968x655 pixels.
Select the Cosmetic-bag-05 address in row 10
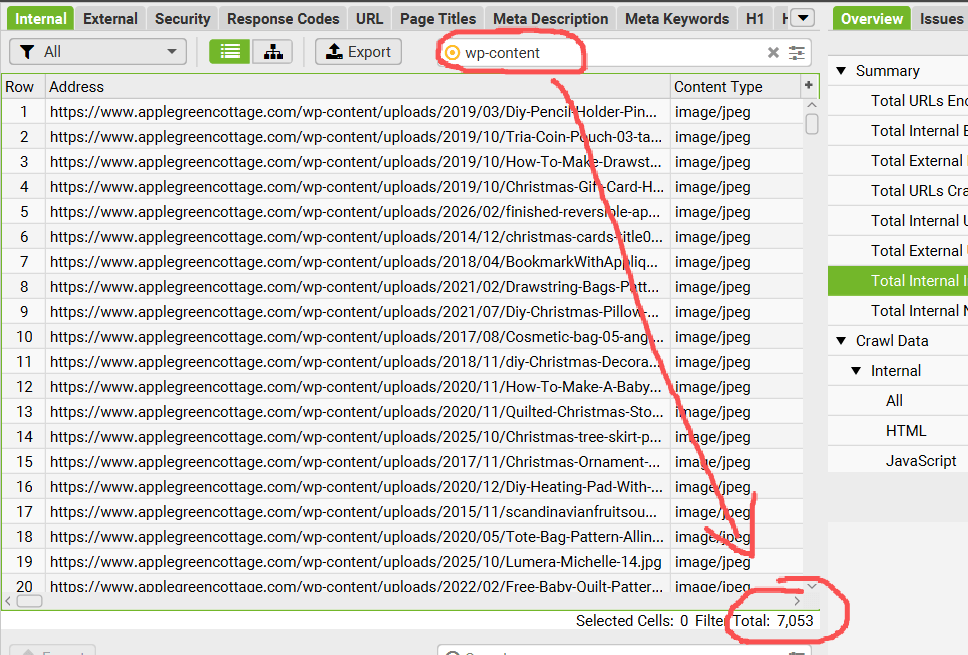pos(357,337)
